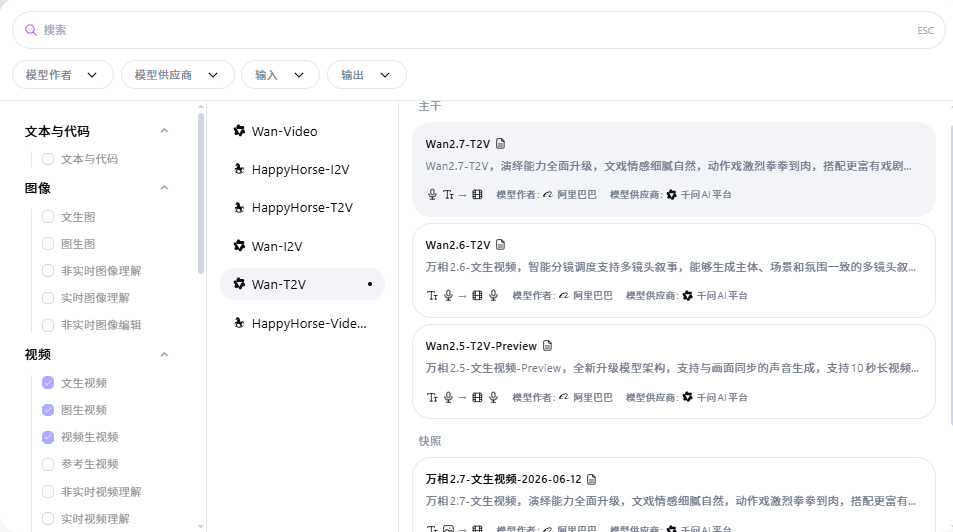Screen dimensions: 953x532
Task: Tick the 实时视频理解 checkbox
Action: 48,519
